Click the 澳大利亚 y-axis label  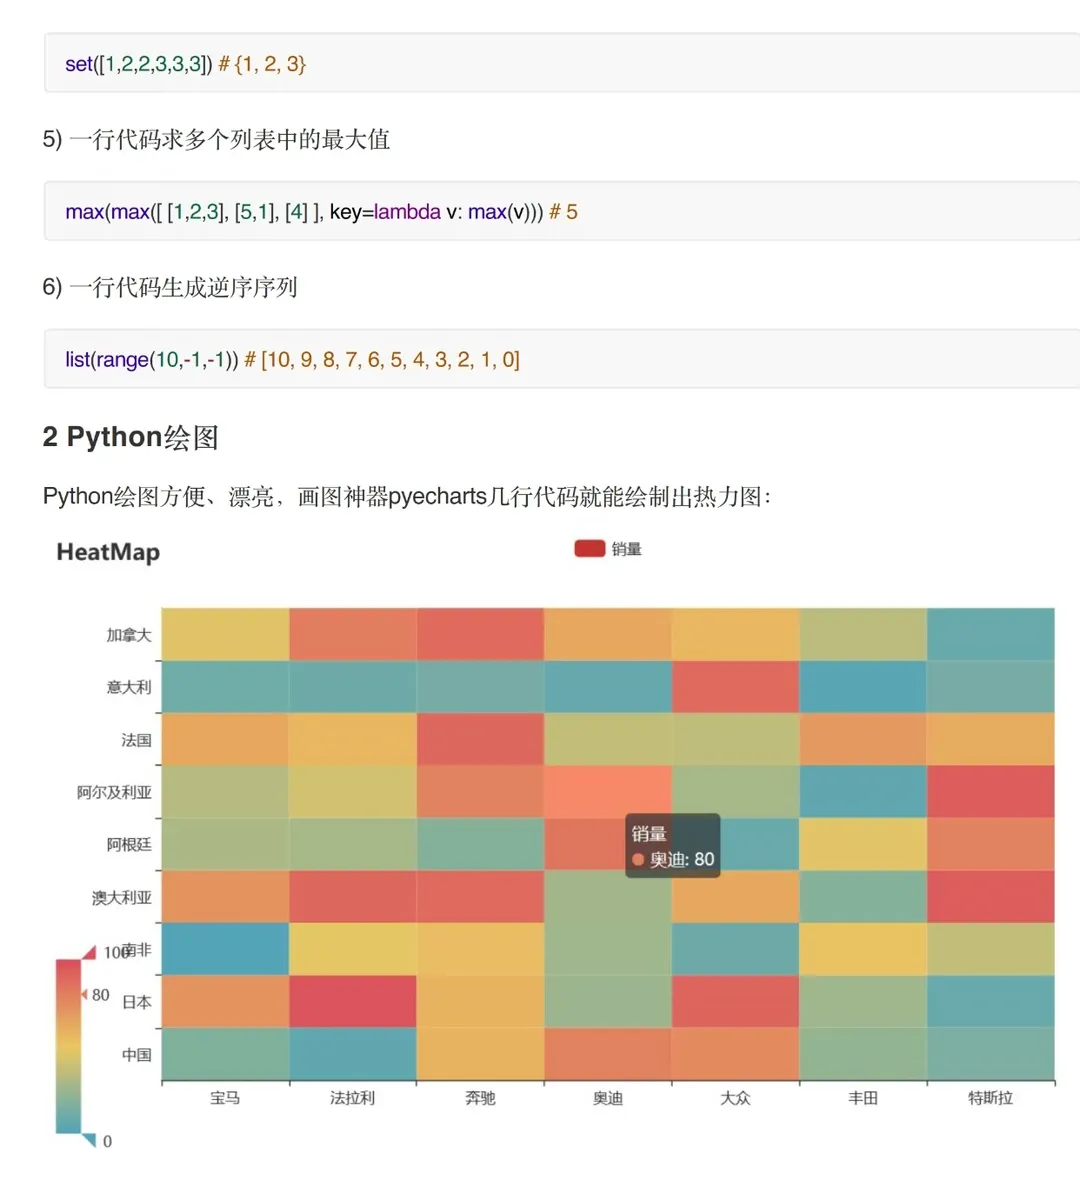(x=121, y=898)
